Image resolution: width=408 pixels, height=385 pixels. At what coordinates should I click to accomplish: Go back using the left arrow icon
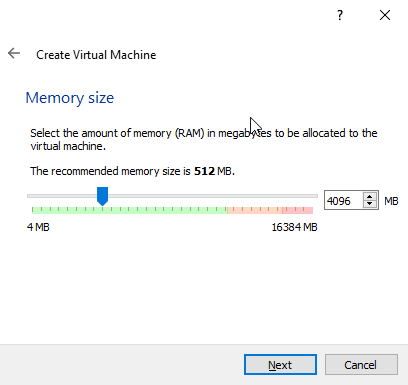(14, 53)
